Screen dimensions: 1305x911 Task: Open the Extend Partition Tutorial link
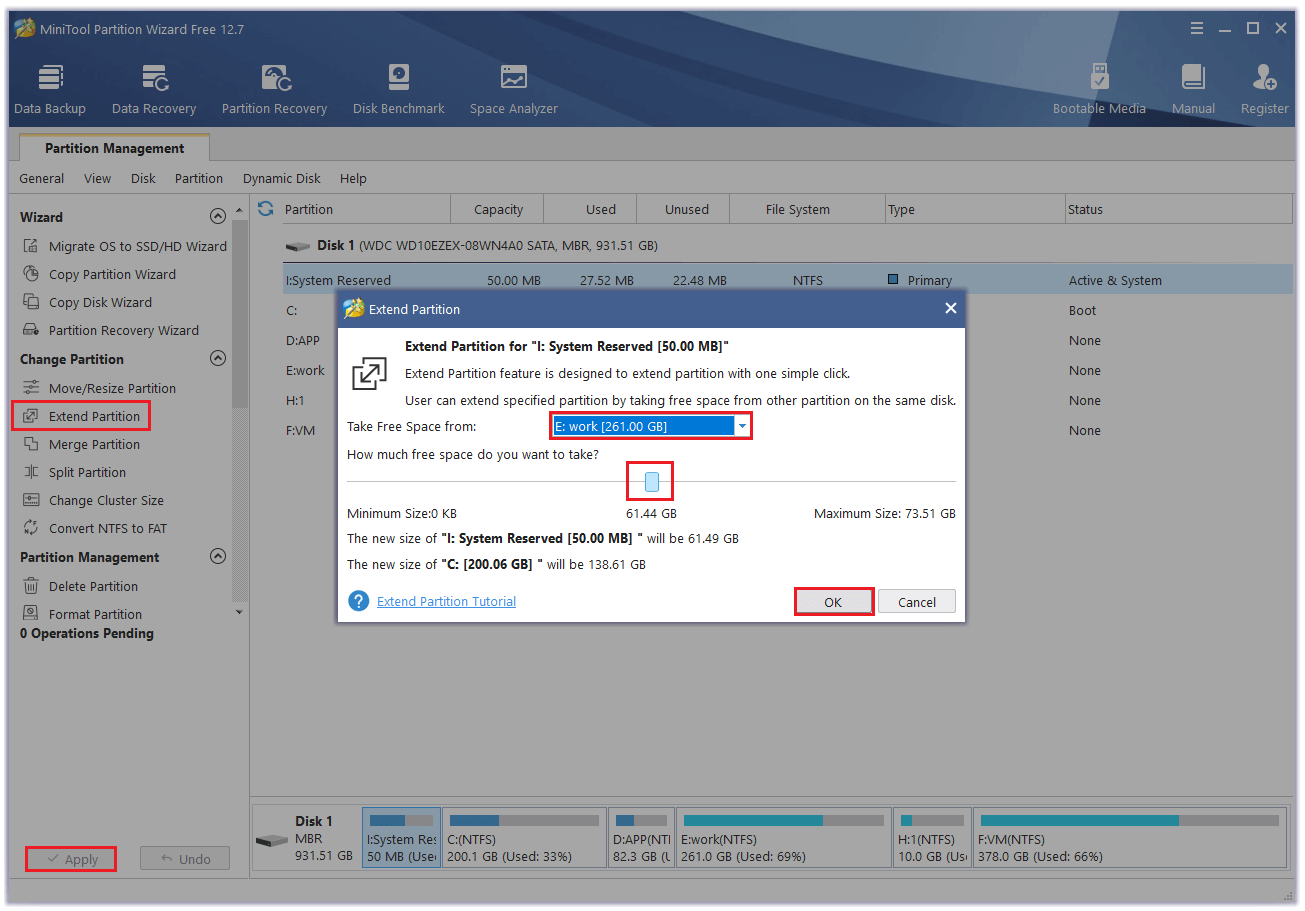446,601
